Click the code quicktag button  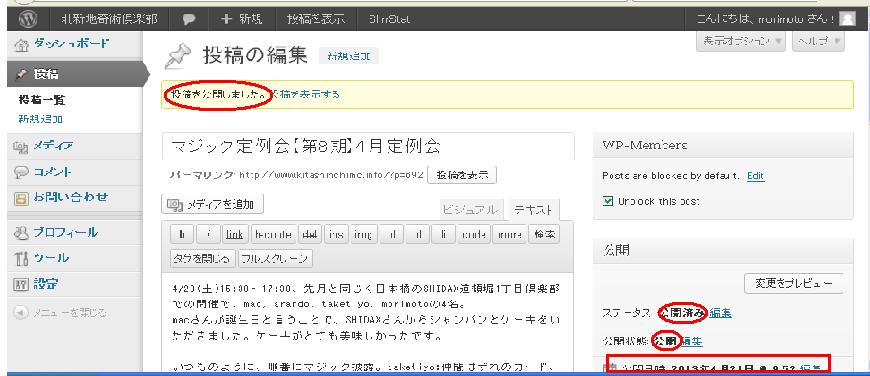473,235
